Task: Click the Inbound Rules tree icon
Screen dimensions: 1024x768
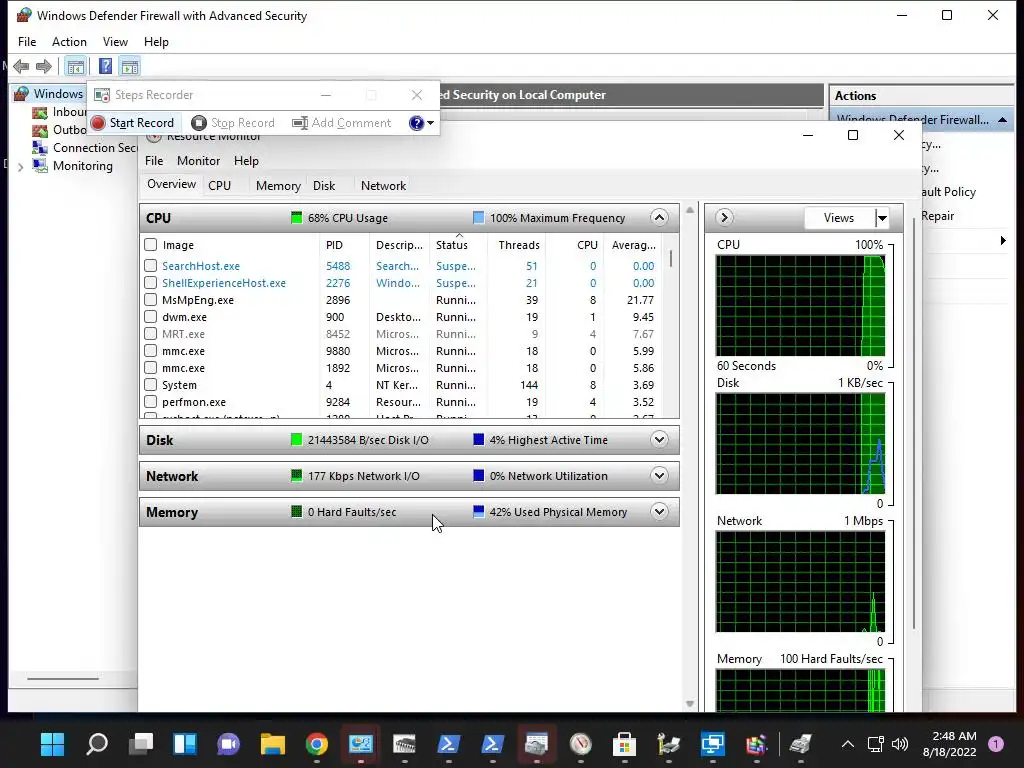Action: pyautogui.click(x=40, y=112)
